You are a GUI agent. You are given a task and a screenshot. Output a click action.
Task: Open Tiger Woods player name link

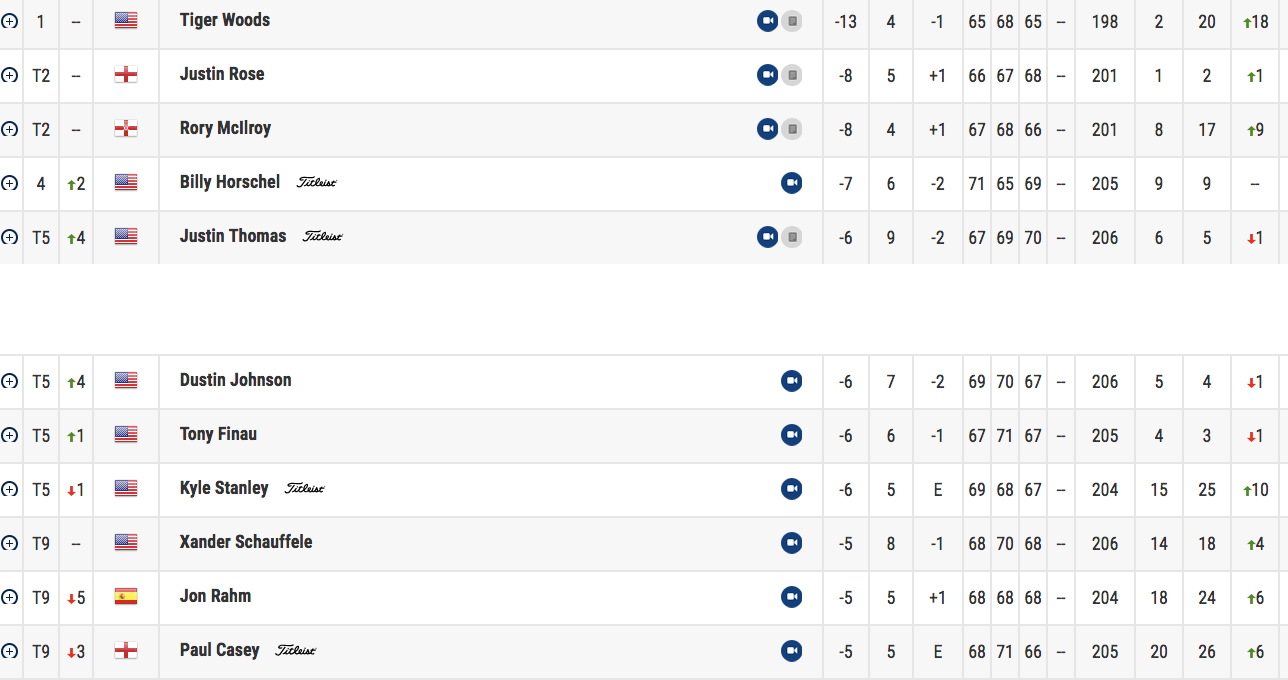[225, 20]
